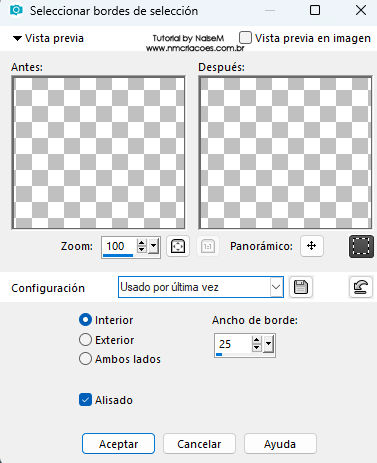Choose the Exterior radio option
This screenshot has height=463, width=377.
85,340
